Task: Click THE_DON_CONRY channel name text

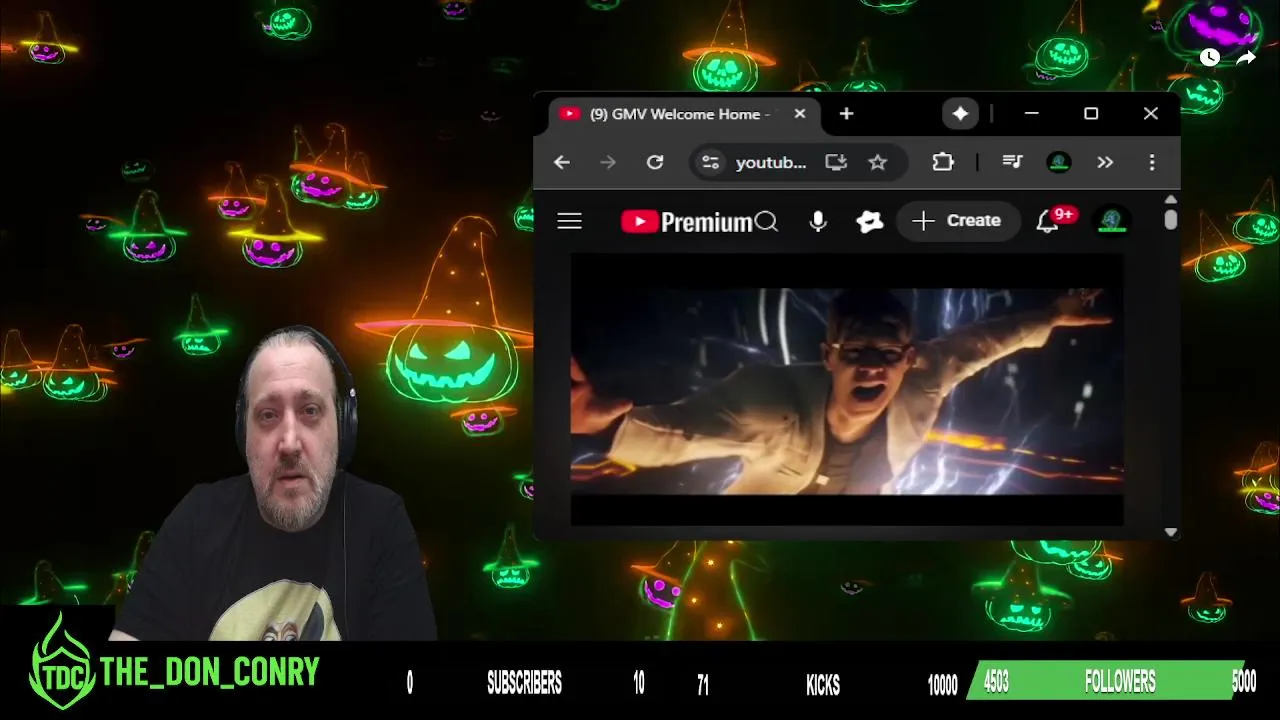Action: click(210, 673)
